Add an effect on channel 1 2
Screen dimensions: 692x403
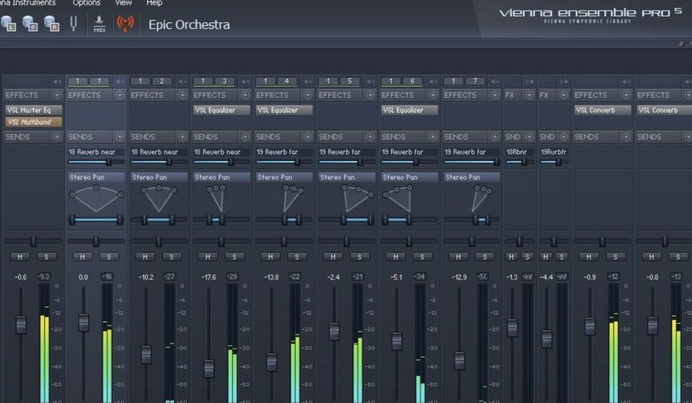coord(182,95)
